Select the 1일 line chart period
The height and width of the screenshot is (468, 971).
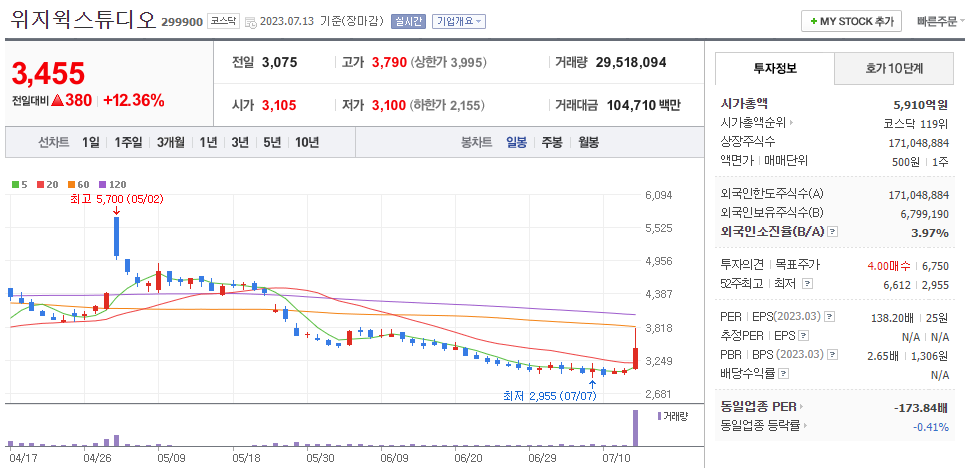pos(90,142)
